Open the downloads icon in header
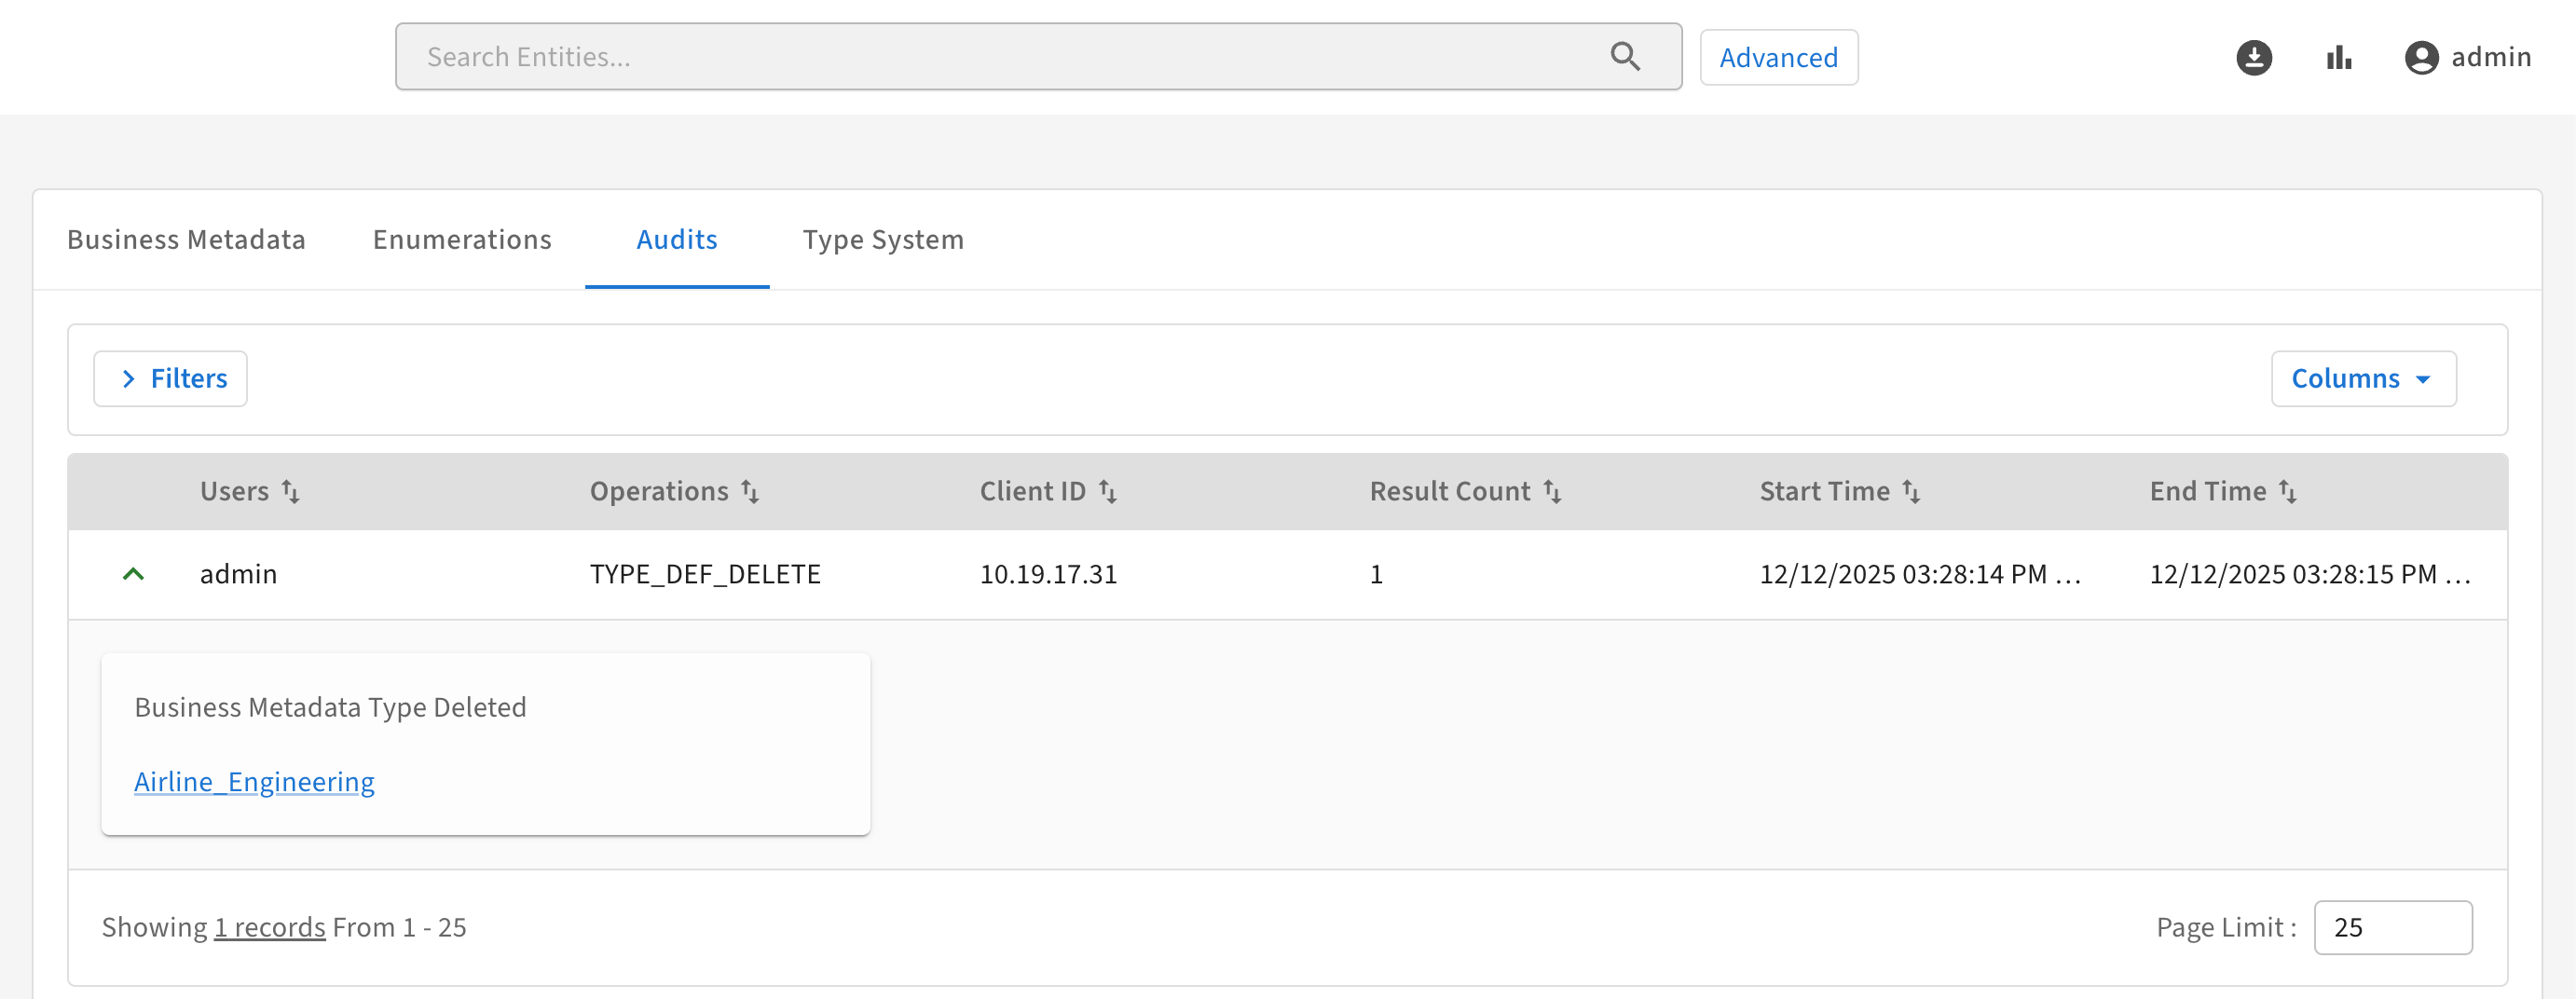The width and height of the screenshot is (2576, 999). [2253, 57]
